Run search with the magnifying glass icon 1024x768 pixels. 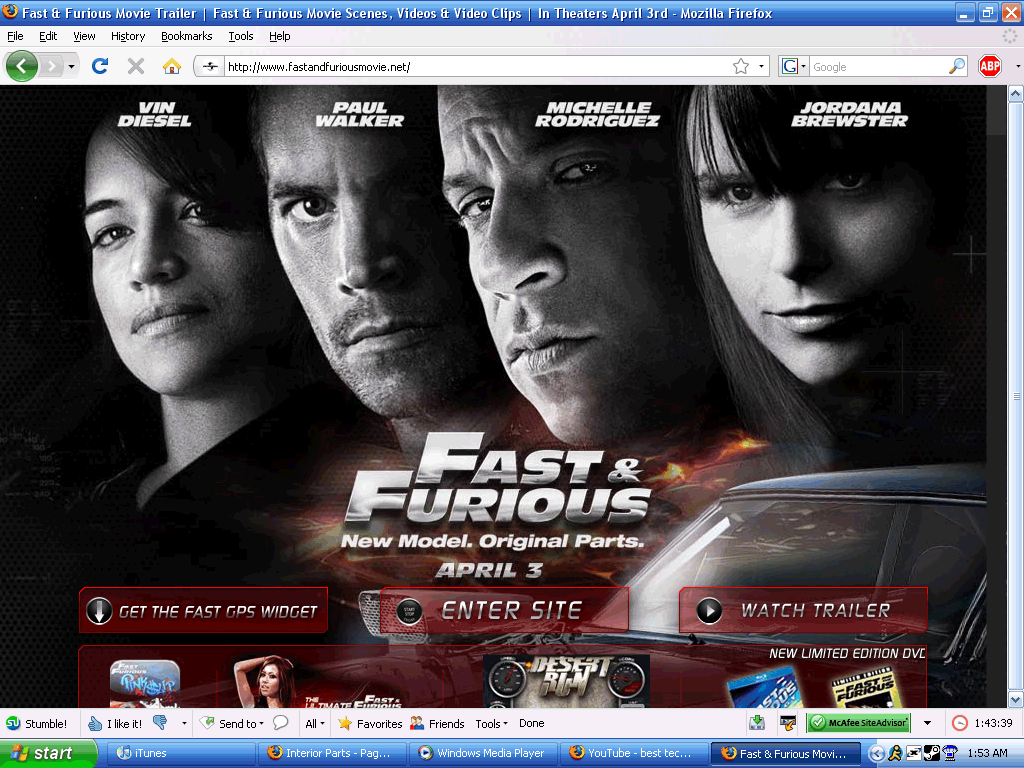pos(957,66)
